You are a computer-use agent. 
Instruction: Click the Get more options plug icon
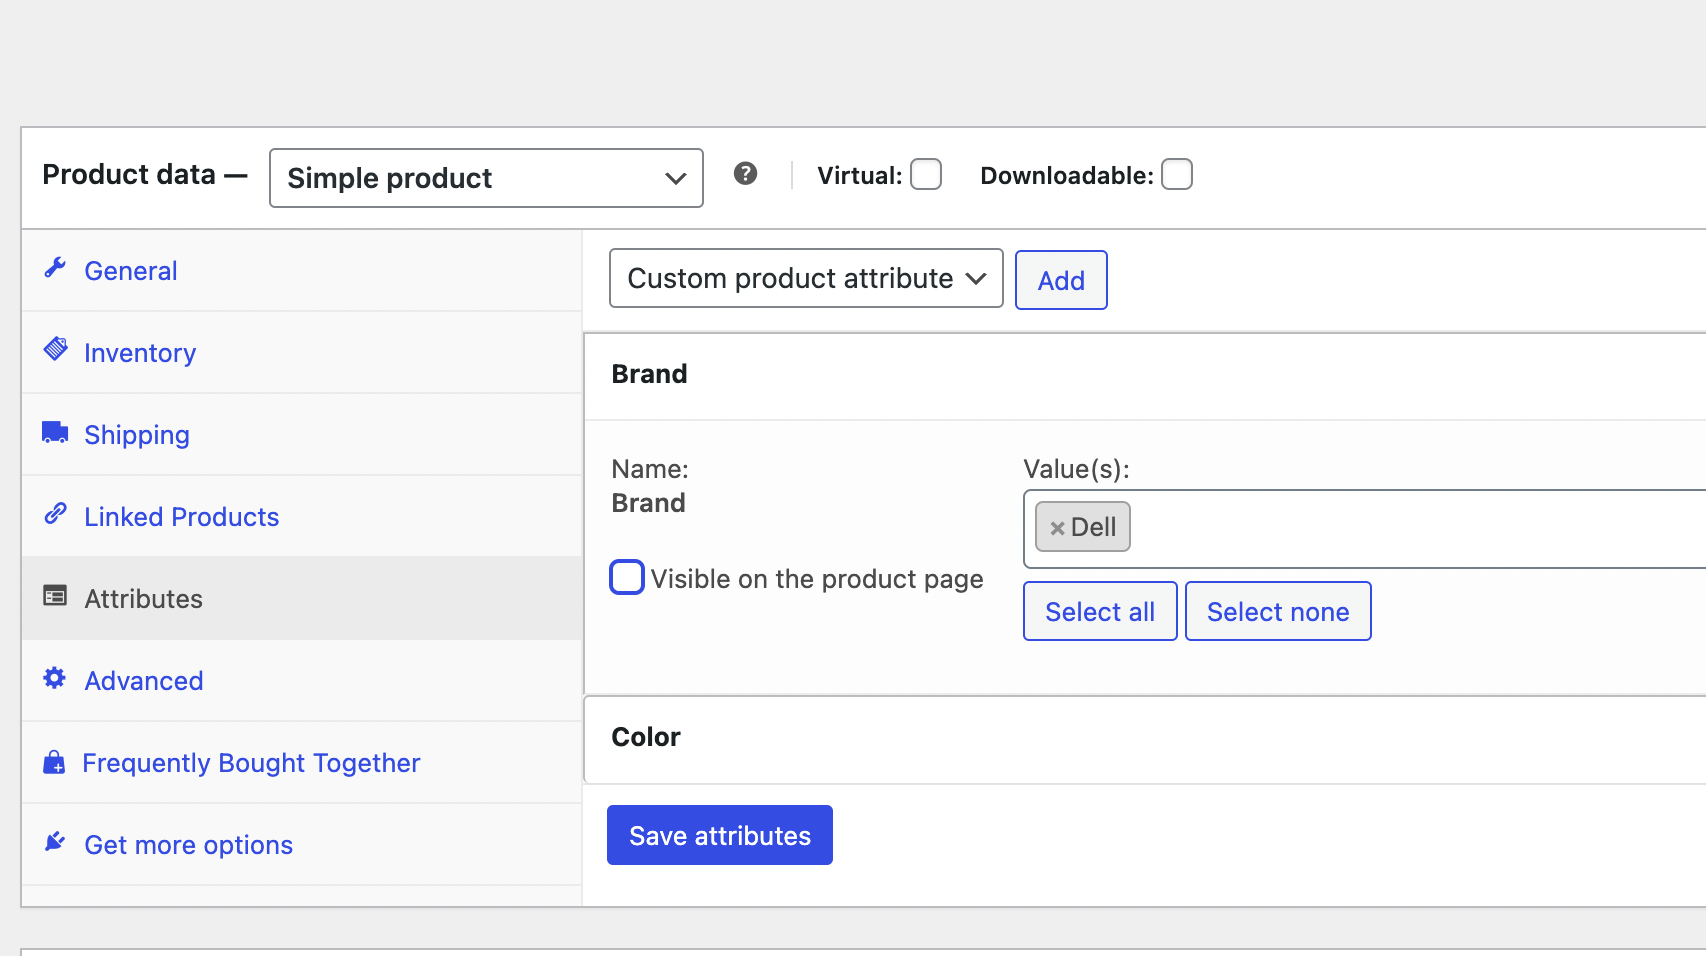point(55,842)
